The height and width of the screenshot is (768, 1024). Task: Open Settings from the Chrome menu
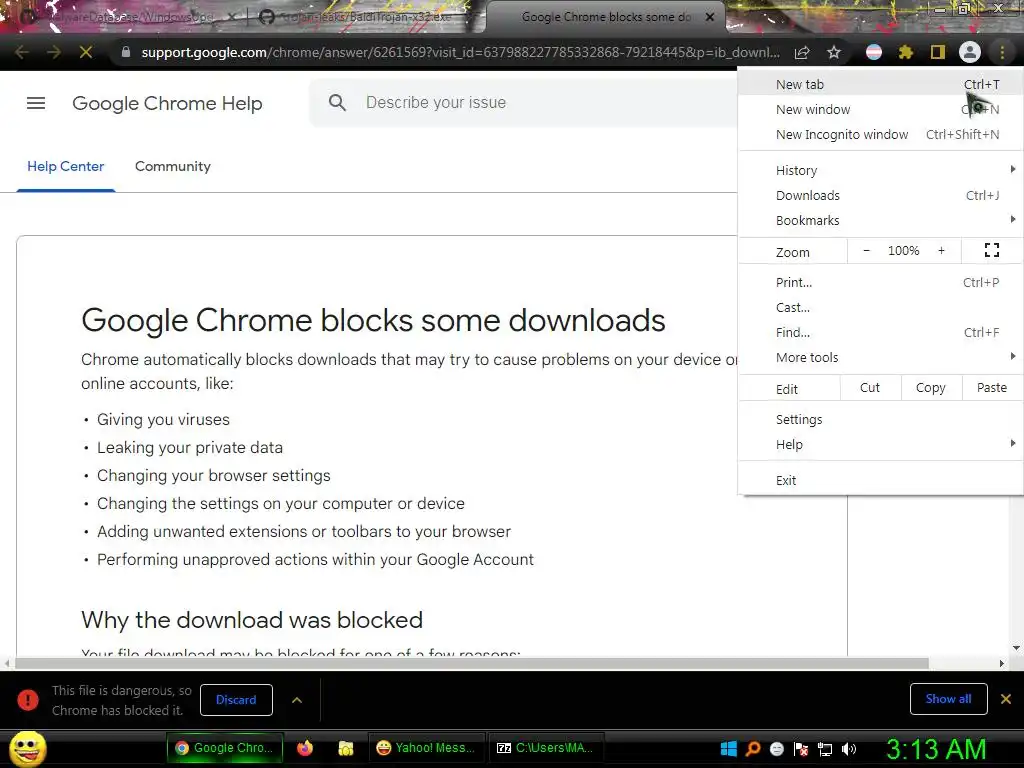point(880,419)
